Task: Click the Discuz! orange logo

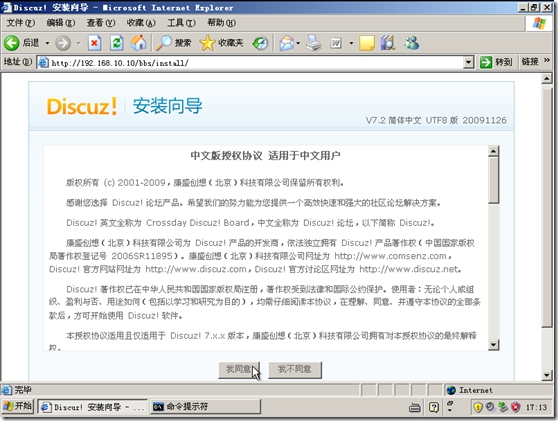Action: [x=82, y=106]
